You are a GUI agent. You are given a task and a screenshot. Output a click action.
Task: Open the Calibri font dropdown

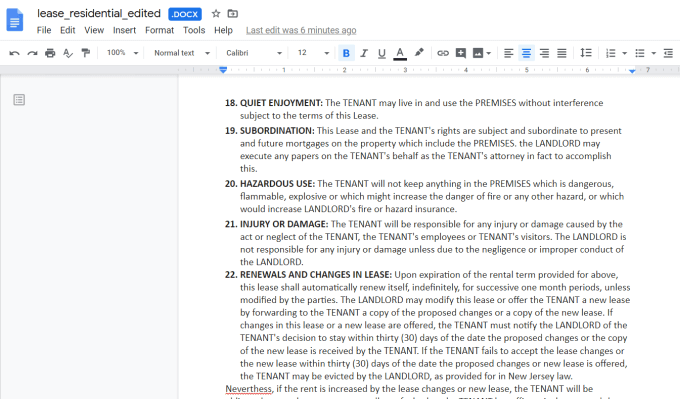coord(254,53)
